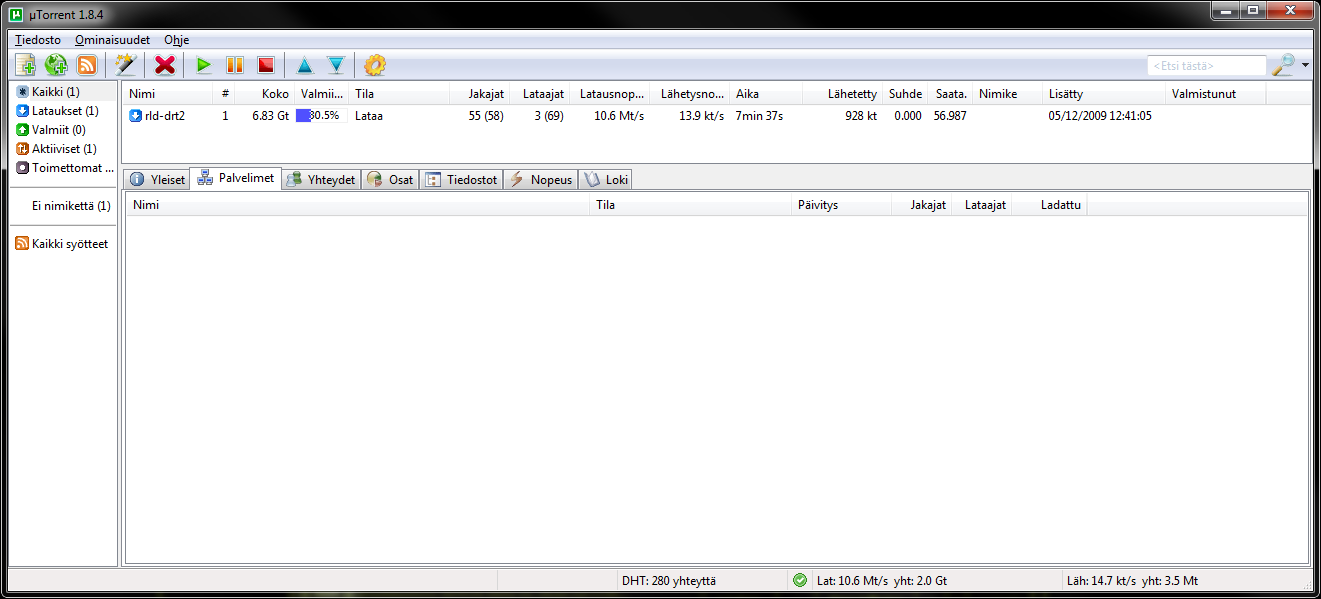Screen dimensions: 1321x599
Task: Open the RSS feed toolbar icon
Action: pyautogui.click(x=87, y=65)
